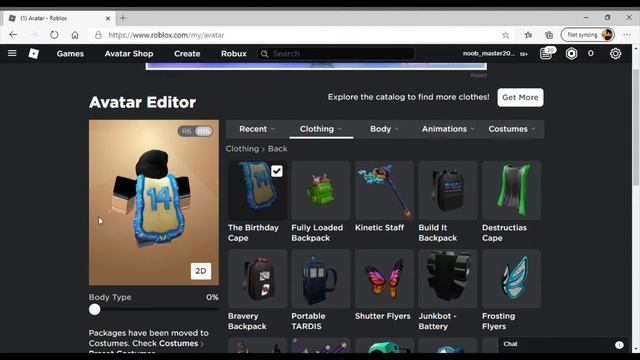Uncheck The Birthday Cape checkbox
The width and height of the screenshot is (640, 360).
tap(276, 171)
